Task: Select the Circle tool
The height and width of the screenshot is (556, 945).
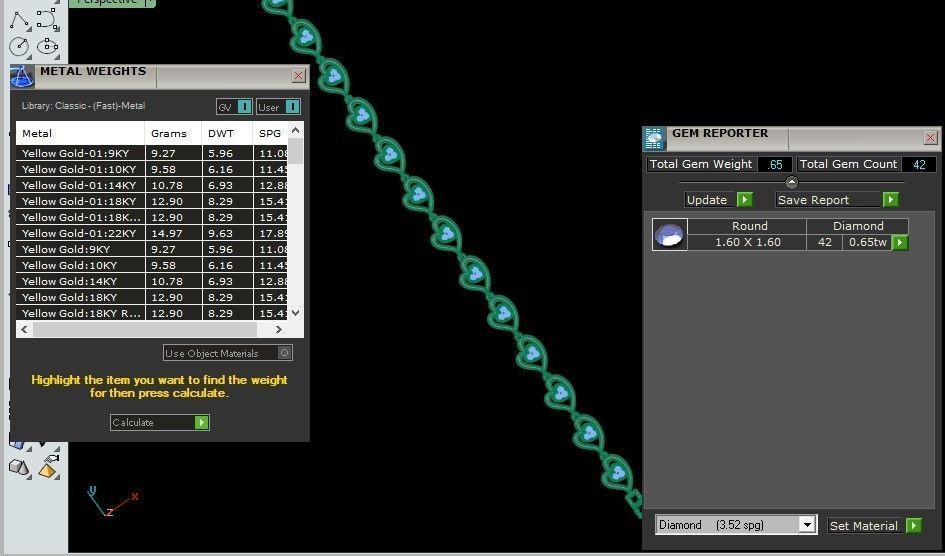Action: (x=20, y=47)
